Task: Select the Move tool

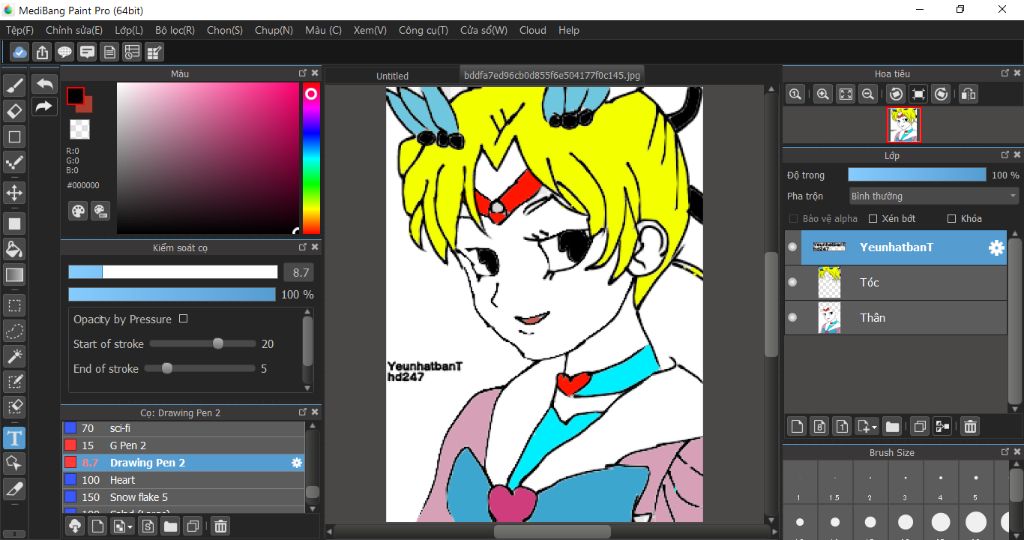Action: point(14,193)
